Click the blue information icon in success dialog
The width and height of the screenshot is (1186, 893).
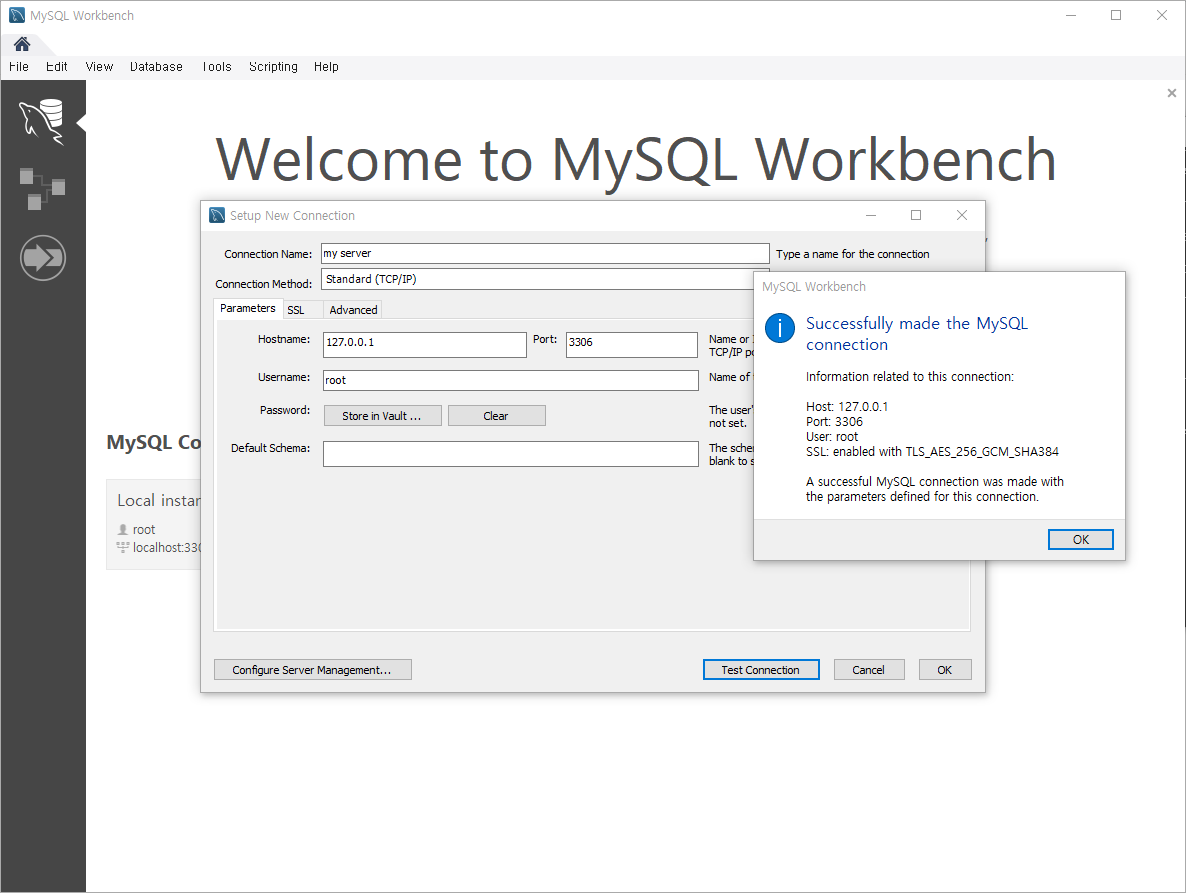(780, 328)
